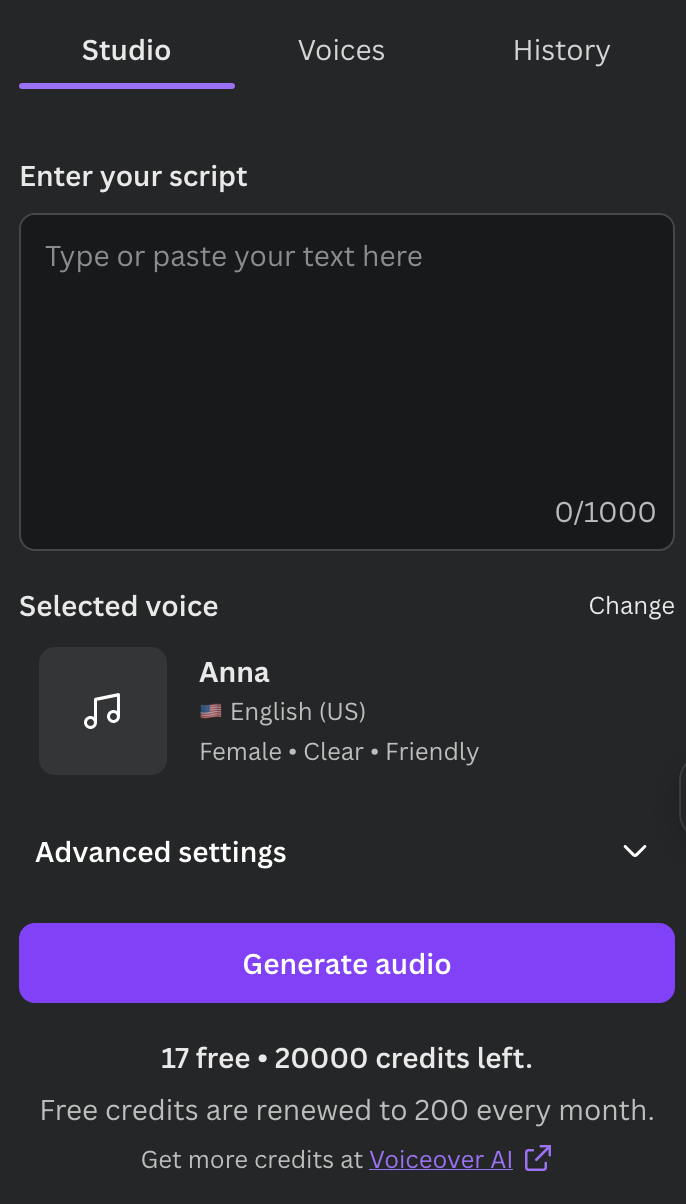Viewport: 686px width, 1204px height.
Task: Click the free credits renewal note
Action: pos(346,1110)
